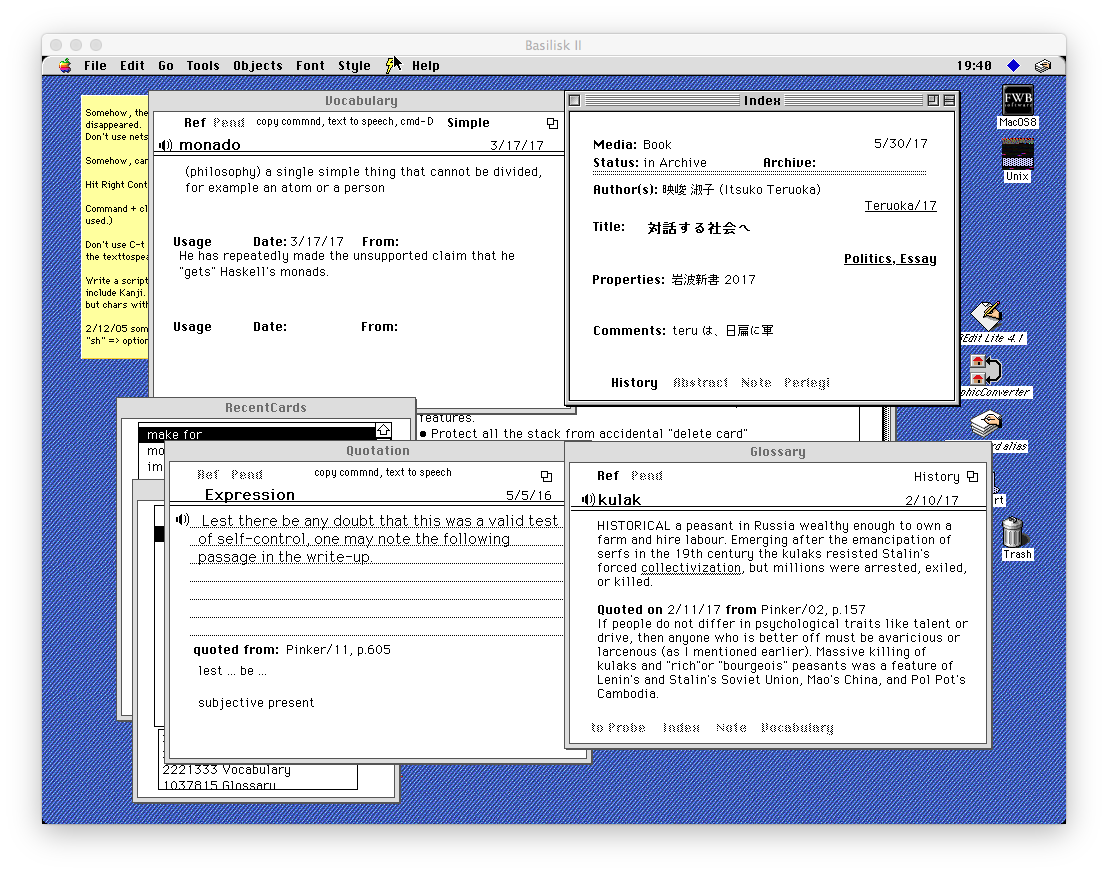Image resolution: width=1108 pixels, height=874 pixels.
Task: Click Index at the bottom of Glossary
Action: [681, 727]
